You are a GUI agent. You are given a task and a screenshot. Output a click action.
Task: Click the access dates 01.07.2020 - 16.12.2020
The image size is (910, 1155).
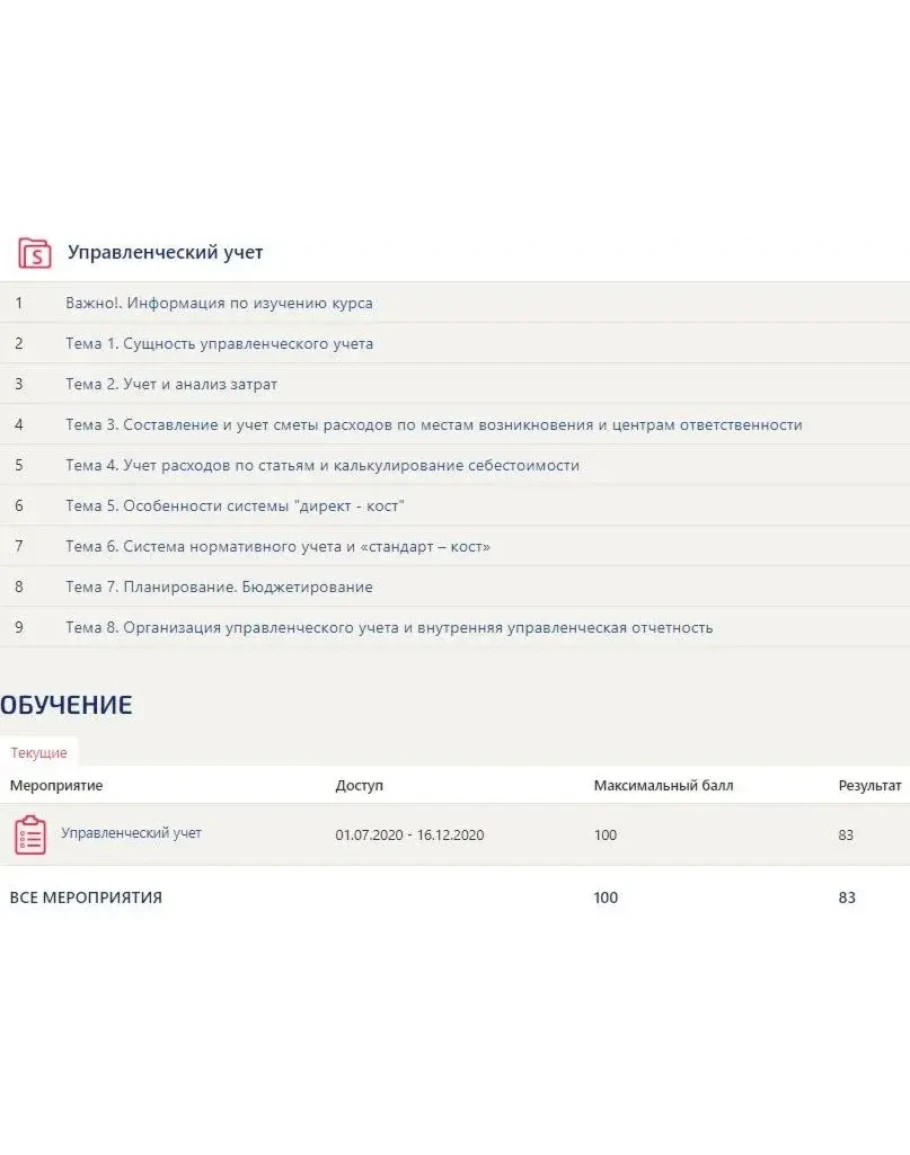409,835
